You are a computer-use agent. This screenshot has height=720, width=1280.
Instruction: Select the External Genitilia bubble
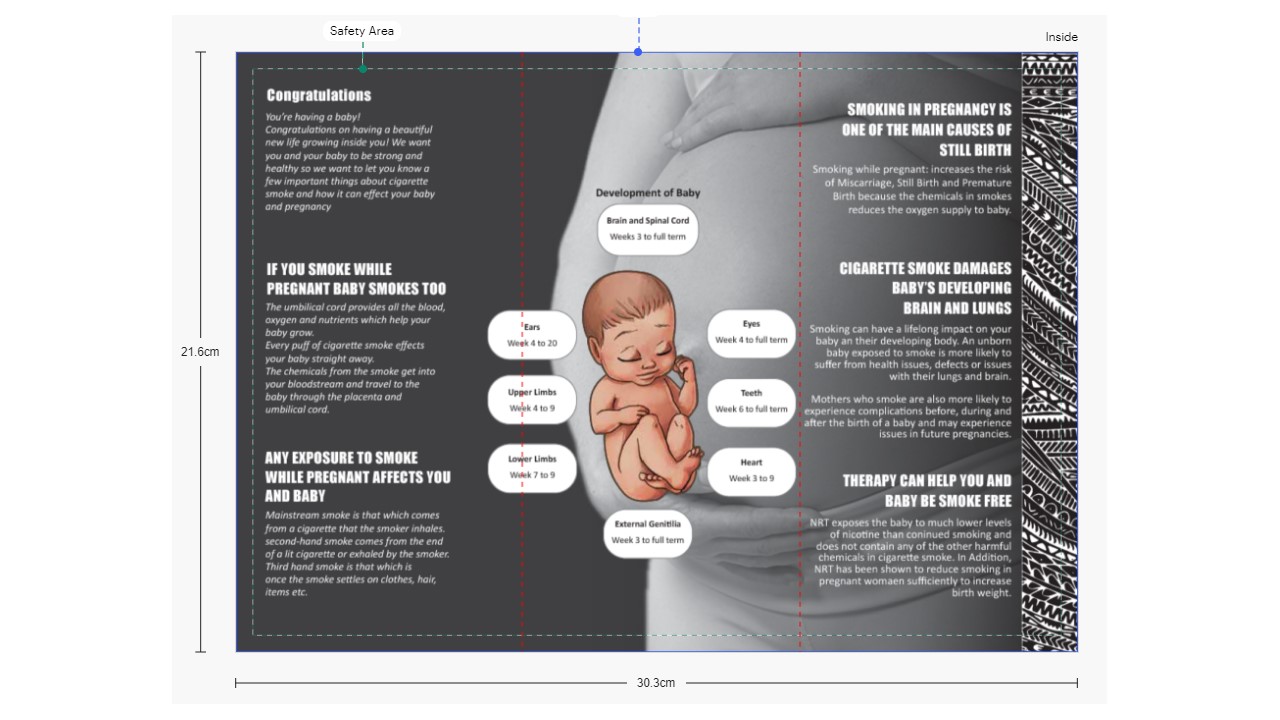(648, 532)
